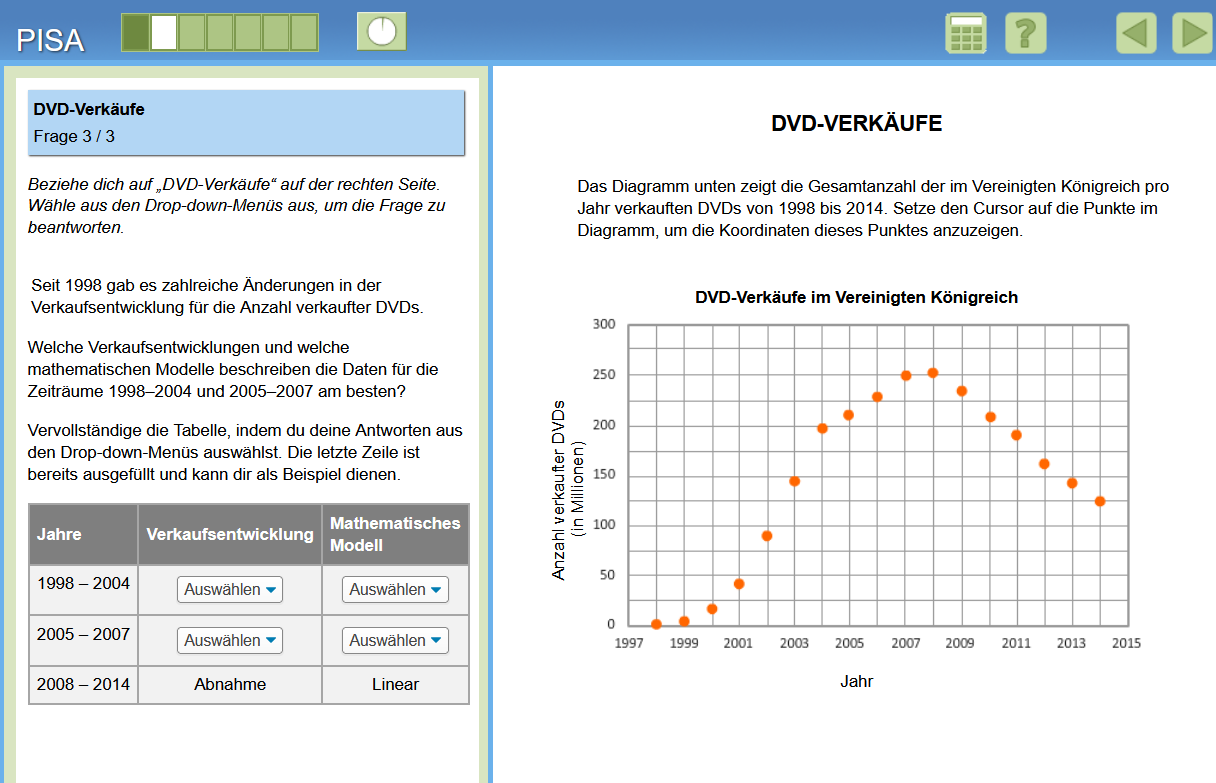Click the question mark help icon

[1025, 34]
